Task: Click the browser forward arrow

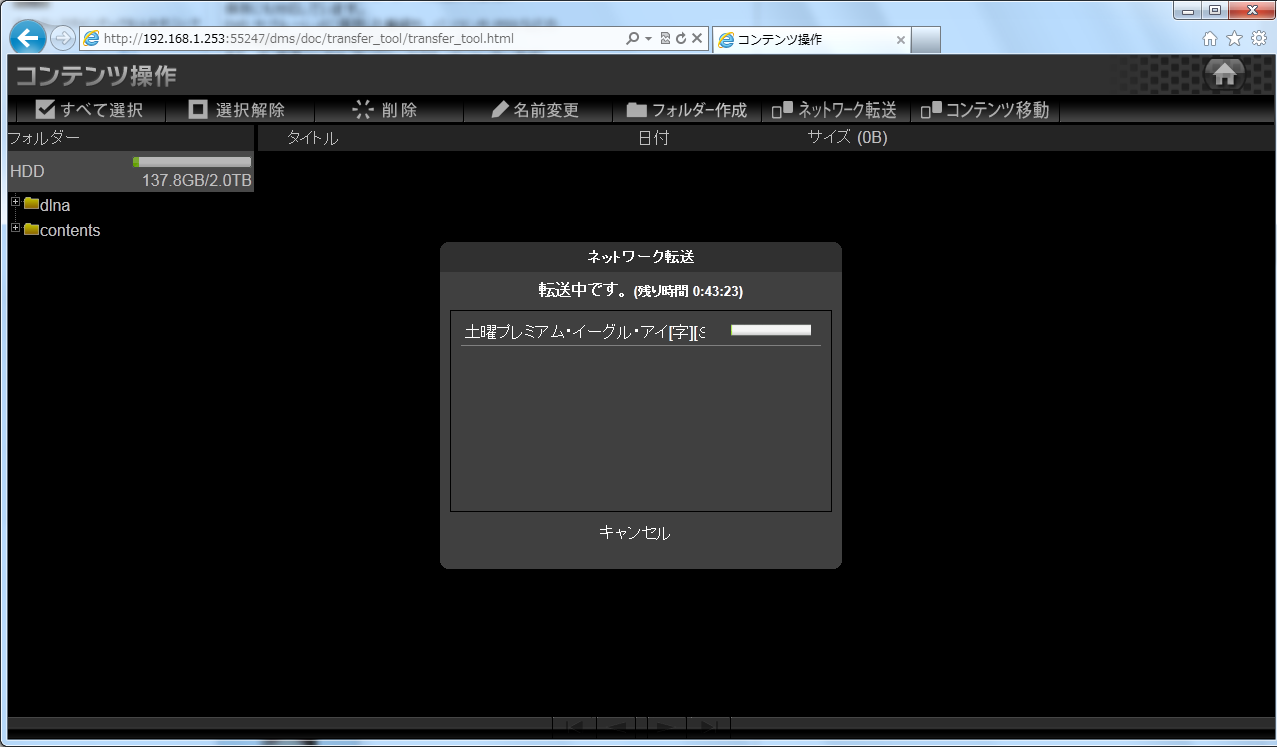Action: 63,39
